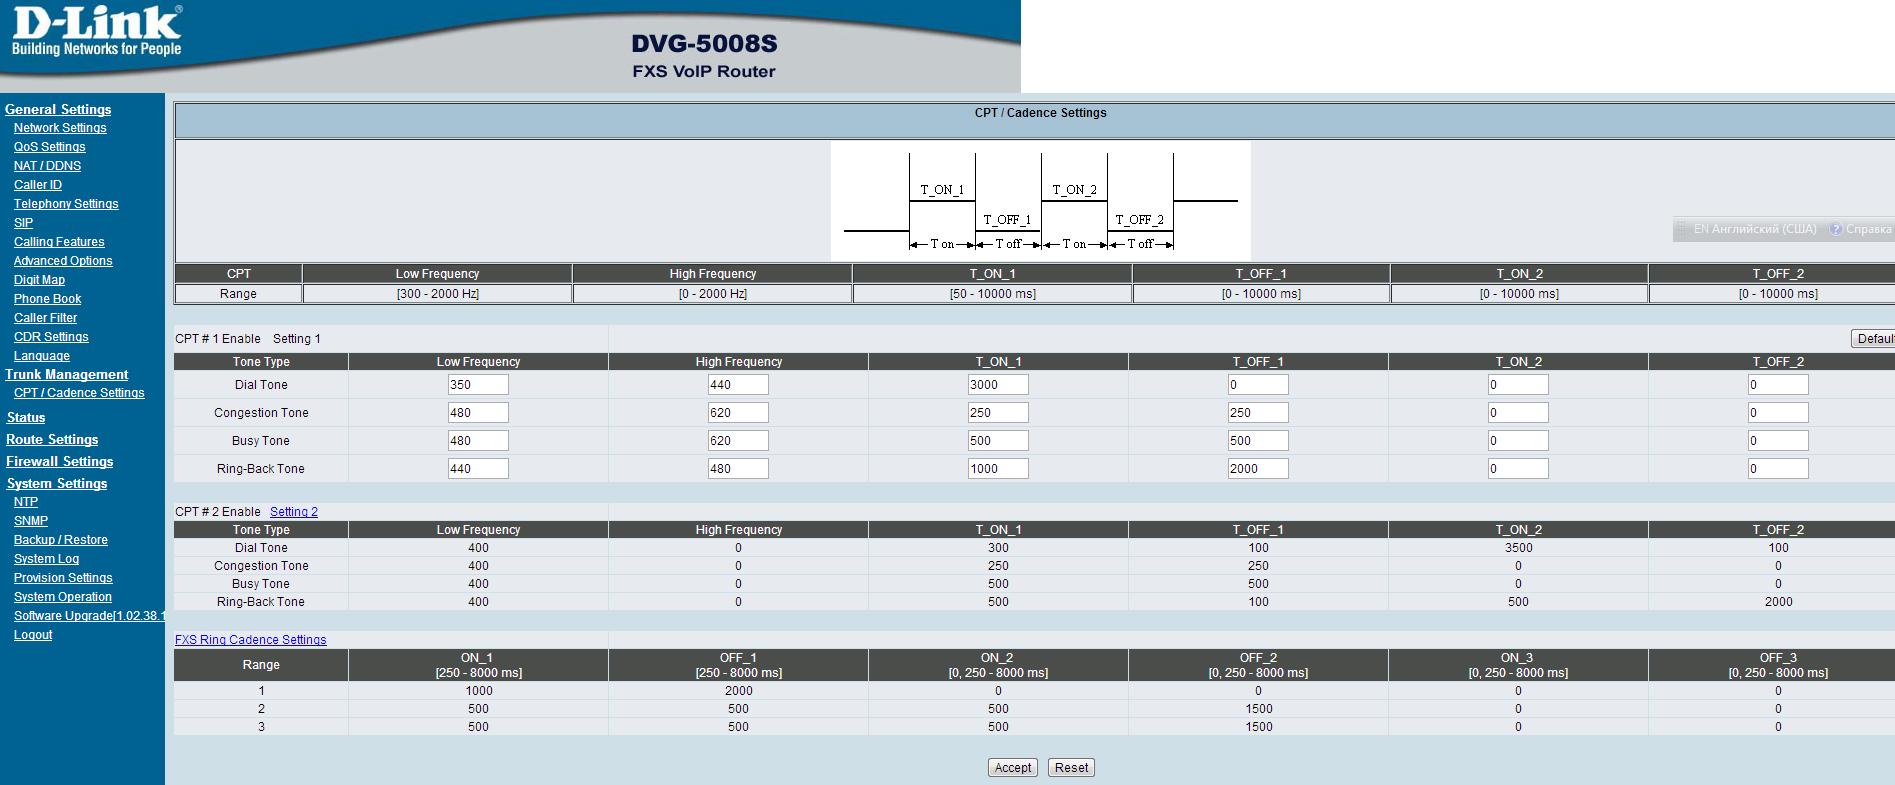This screenshot has width=1895, height=785.
Task: Go to SNMP settings
Action: point(31,521)
